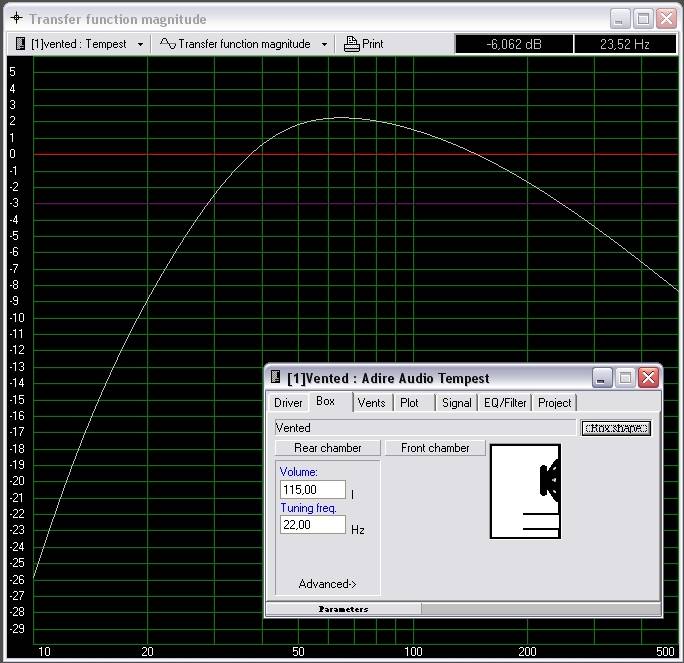Click the crosshair icon in the main title bar

15,19
